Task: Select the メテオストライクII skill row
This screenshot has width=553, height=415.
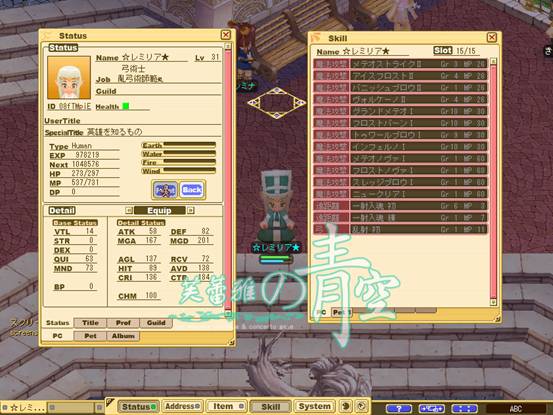Action: (400, 64)
